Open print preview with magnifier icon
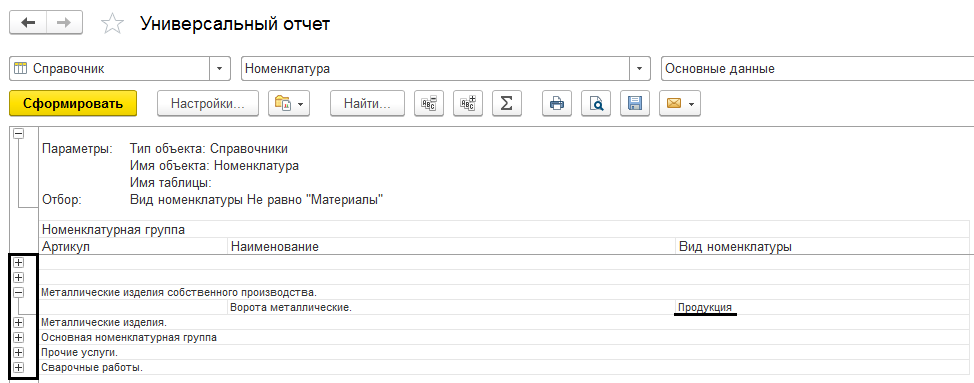This screenshot has width=974, height=383. [596, 104]
